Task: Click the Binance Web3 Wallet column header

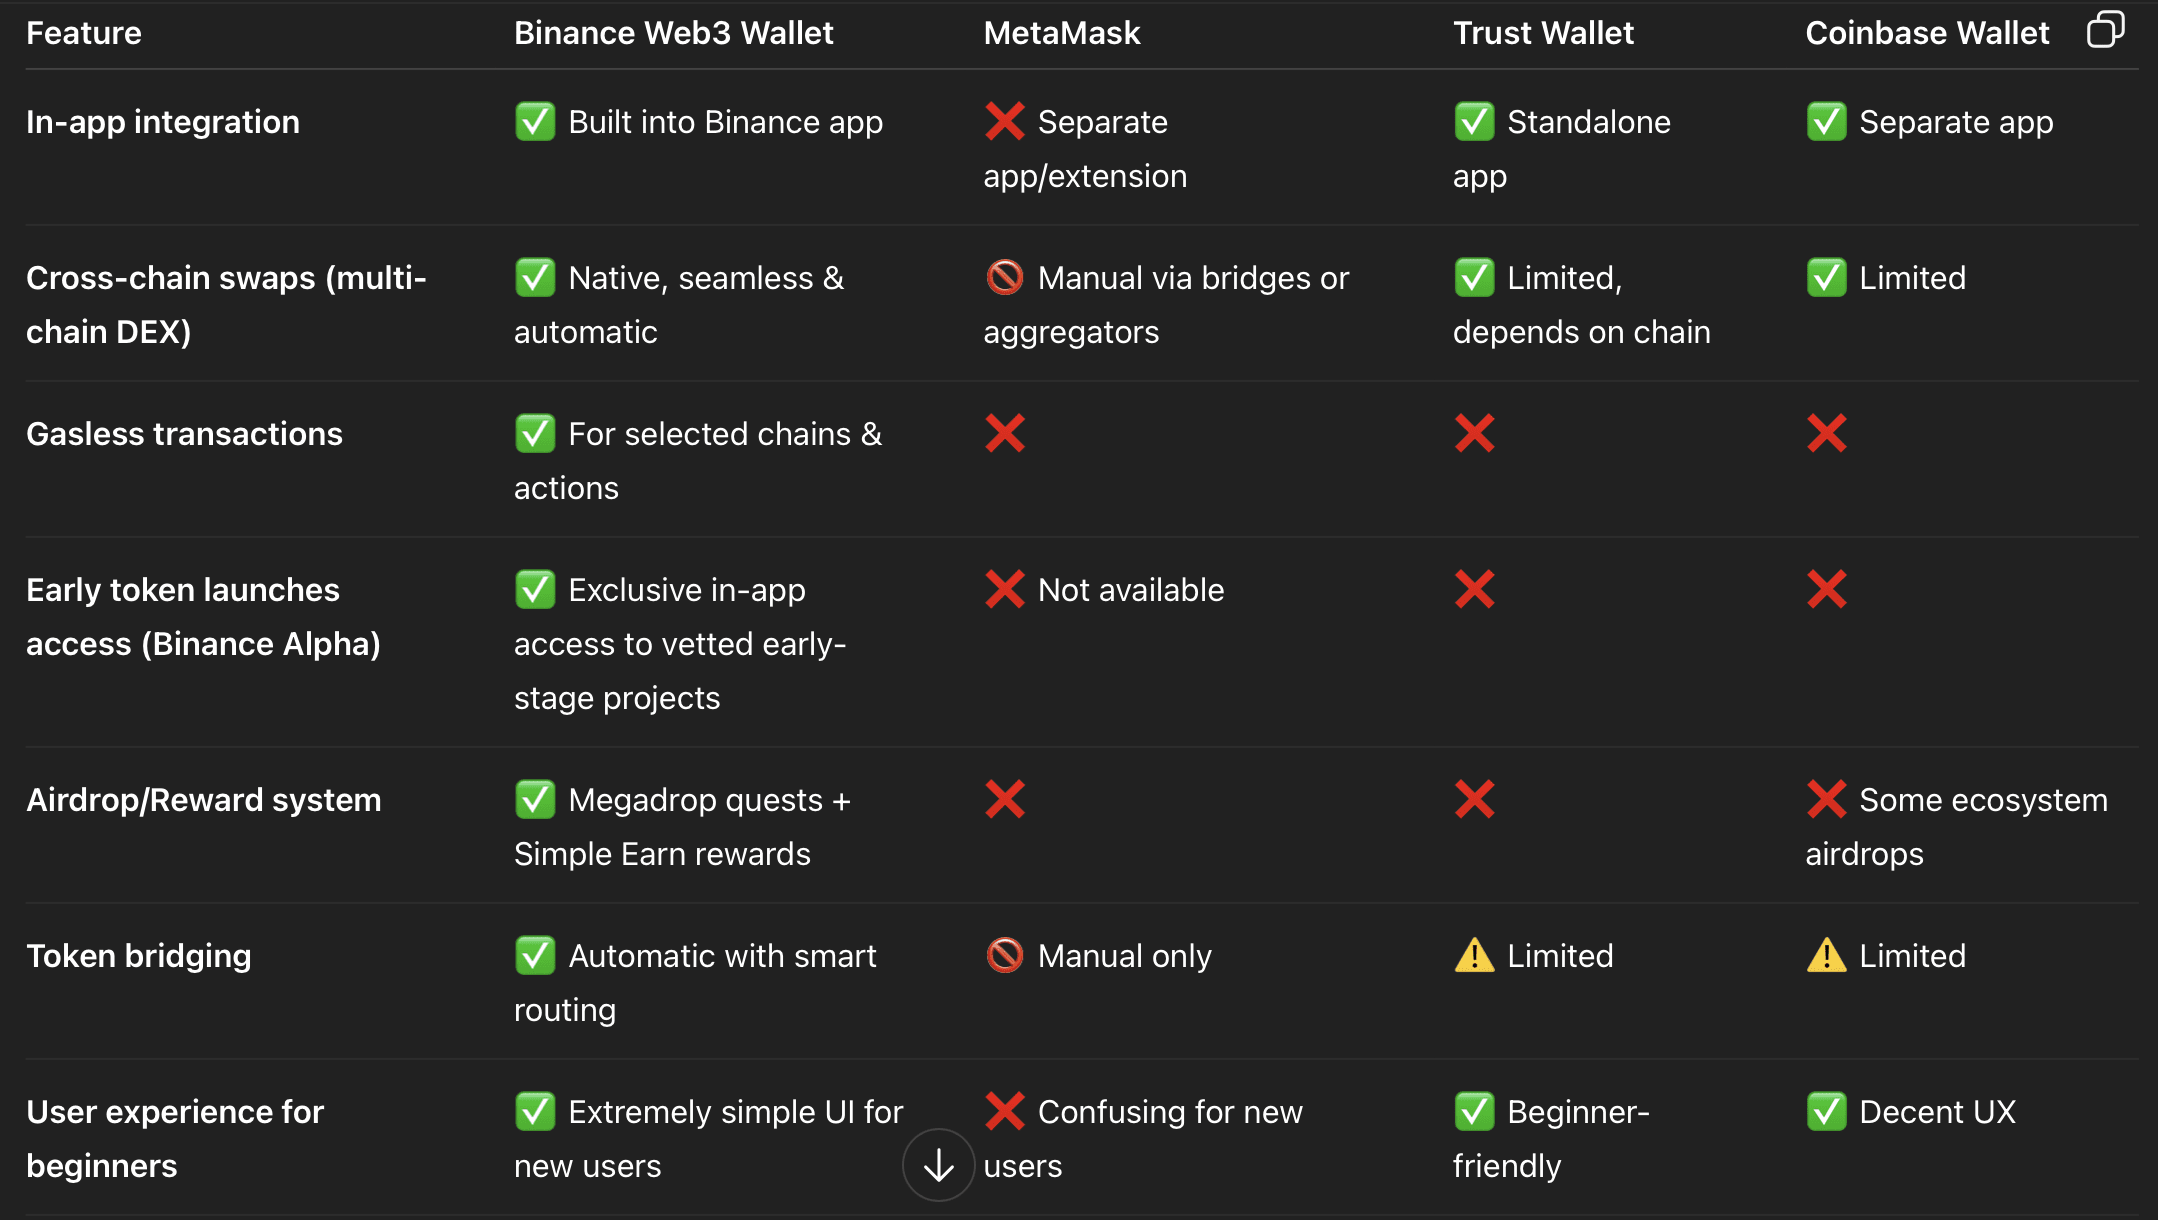Action: coord(673,33)
